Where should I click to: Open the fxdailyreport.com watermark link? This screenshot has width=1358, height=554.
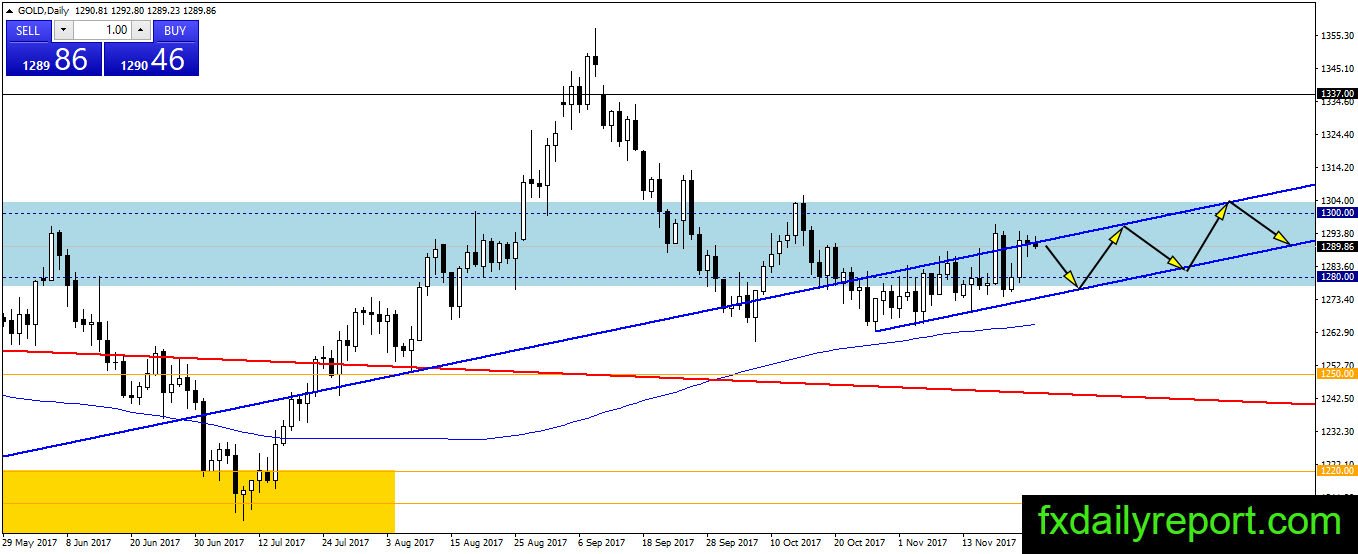coord(1190,521)
